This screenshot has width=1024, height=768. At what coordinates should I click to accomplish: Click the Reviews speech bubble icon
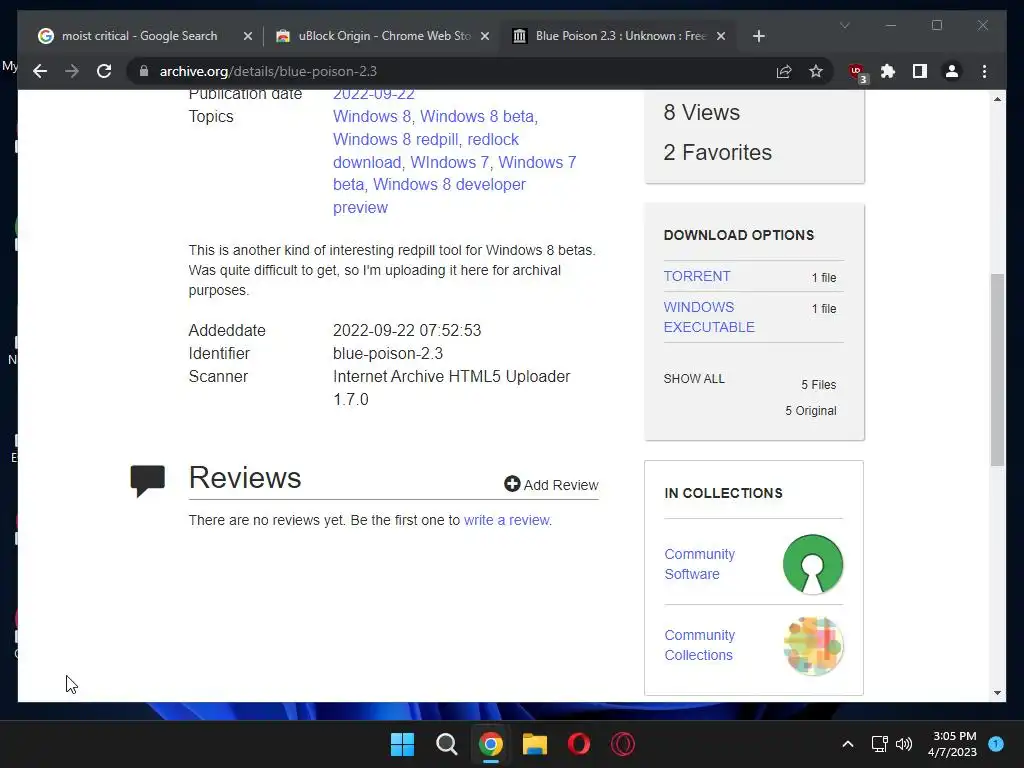[148, 481]
